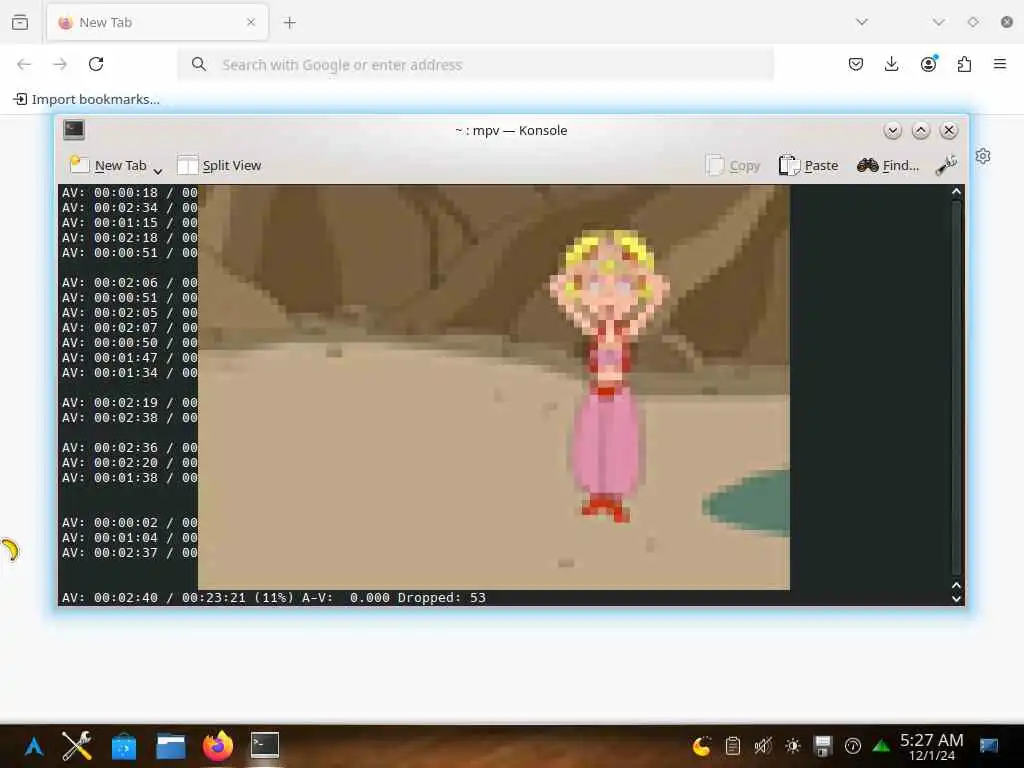Select the Firefox New Tab tab
Screen dimensions: 1024x768
click(157, 22)
